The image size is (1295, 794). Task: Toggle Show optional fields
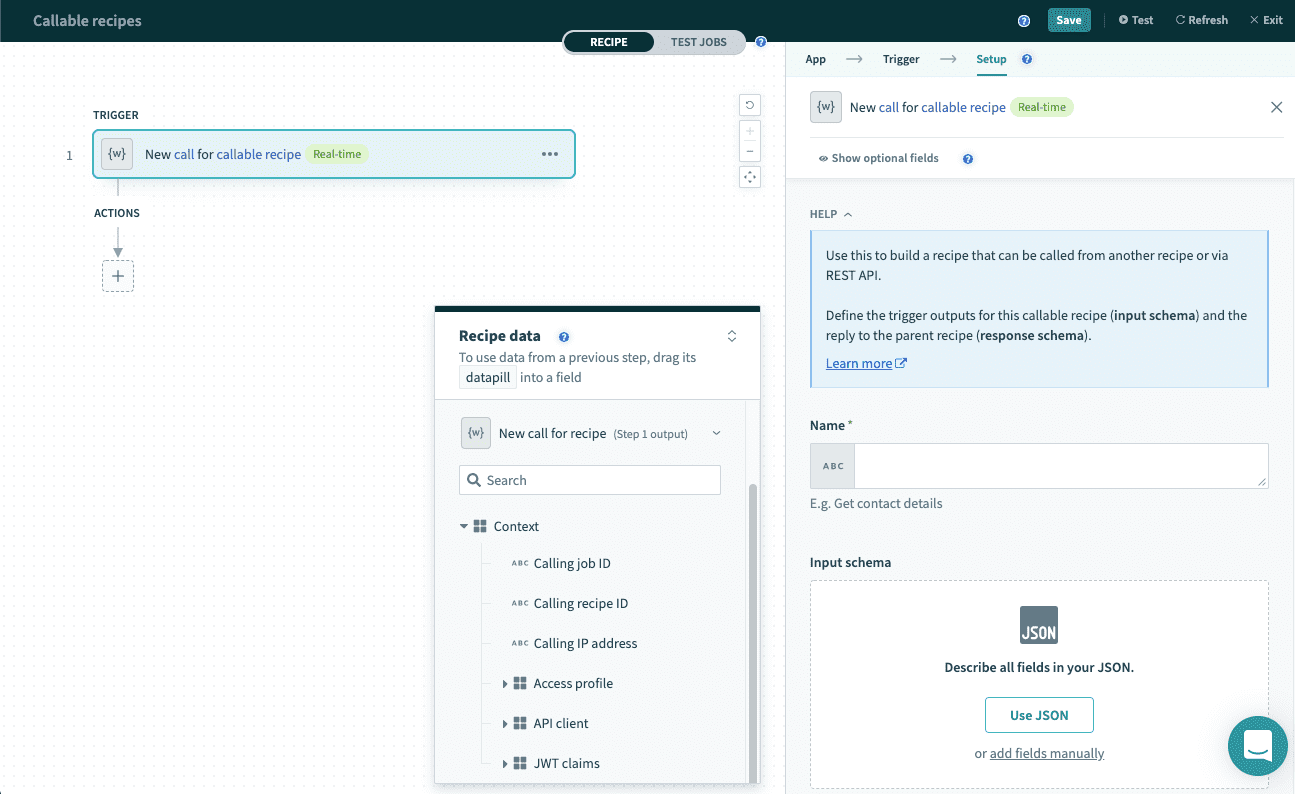pos(877,157)
